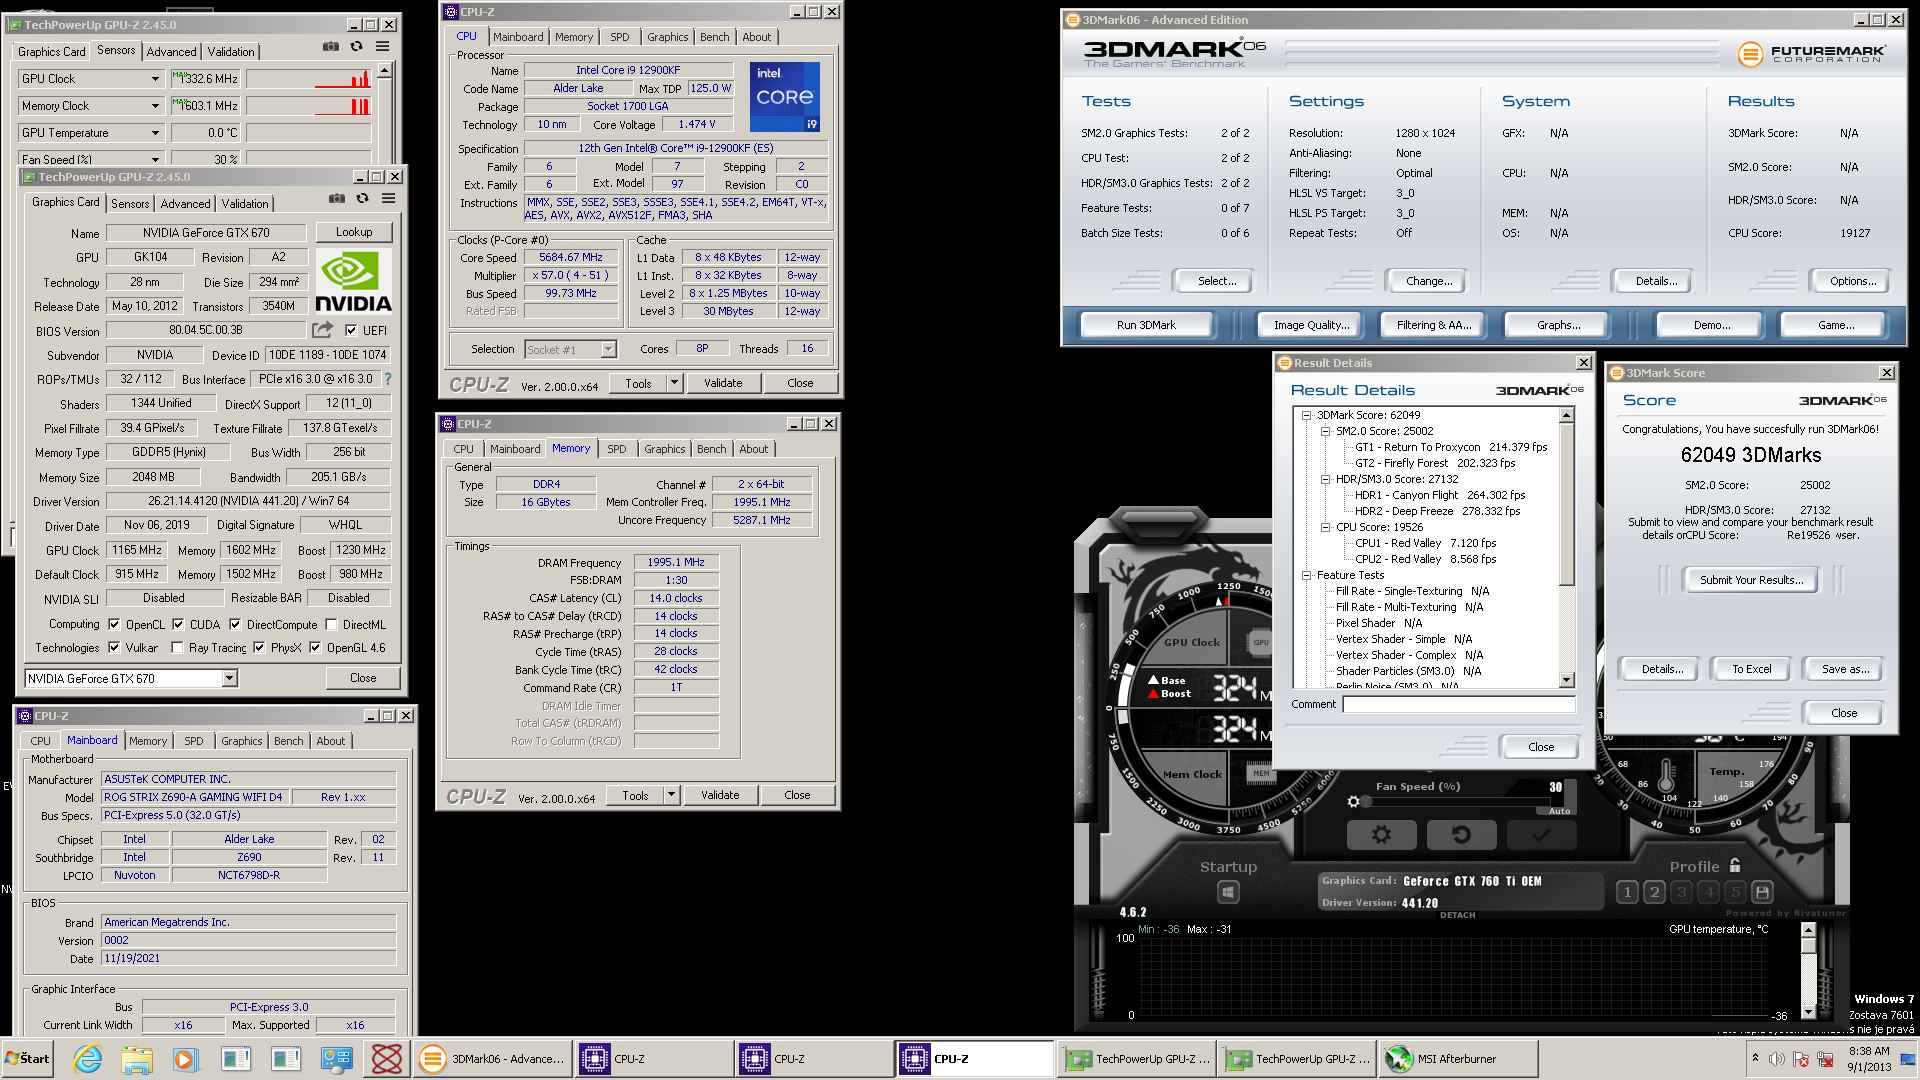Toggle Vulkan checkbox in GPU-Z
Image resolution: width=1920 pixels, height=1080 pixels.
point(114,647)
